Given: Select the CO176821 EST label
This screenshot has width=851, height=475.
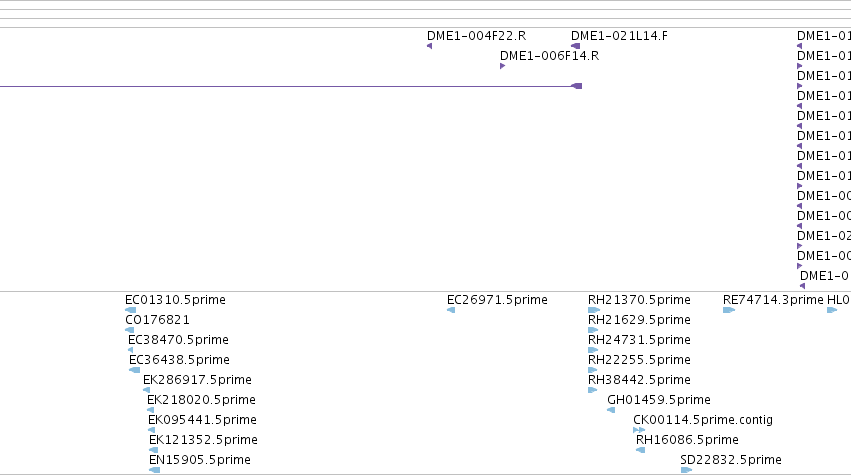Looking at the screenshot, I should point(157,320).
